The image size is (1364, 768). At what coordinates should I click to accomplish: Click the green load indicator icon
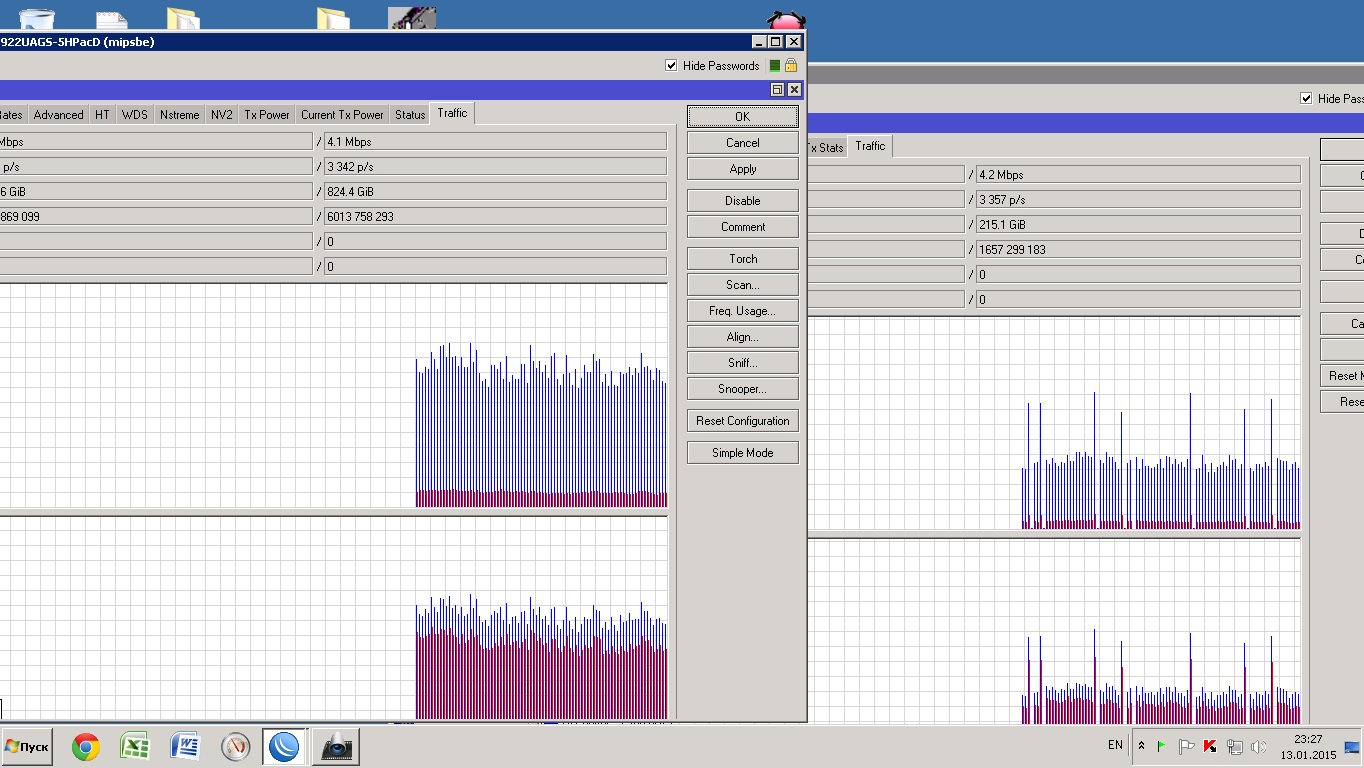click(774, 66)
